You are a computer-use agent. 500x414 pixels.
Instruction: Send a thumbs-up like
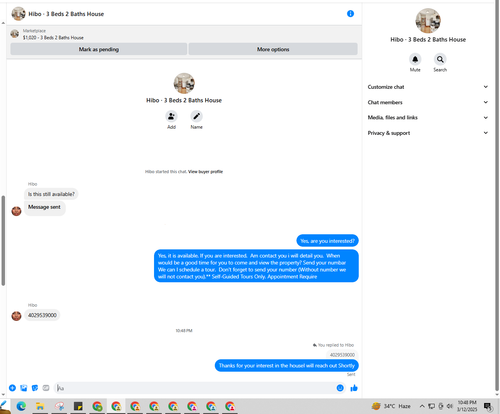click(x=354, y=388)
